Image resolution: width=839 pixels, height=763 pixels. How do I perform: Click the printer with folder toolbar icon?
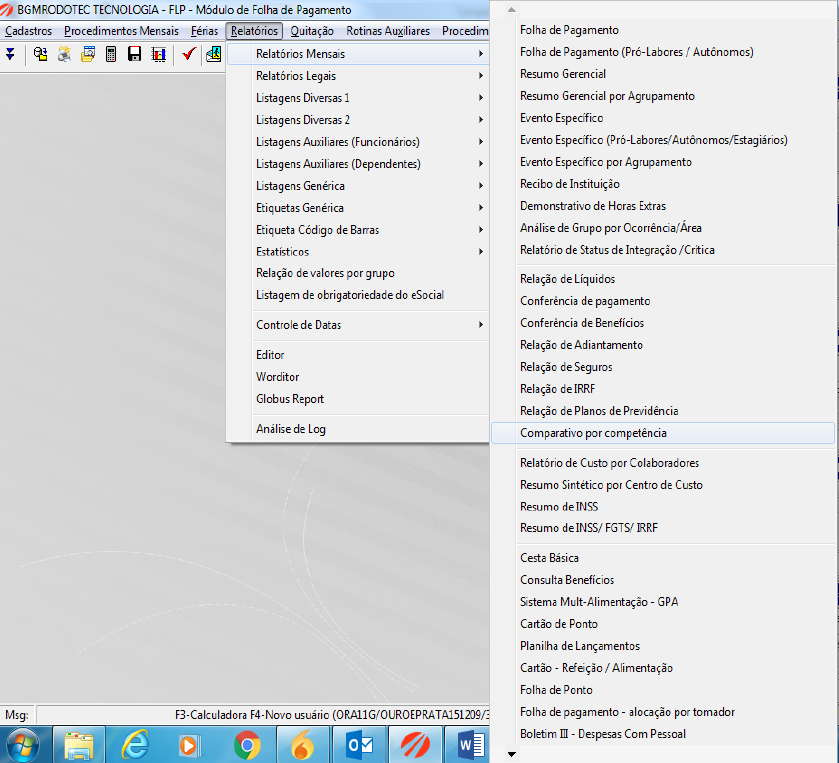click(x=64, y=54)
